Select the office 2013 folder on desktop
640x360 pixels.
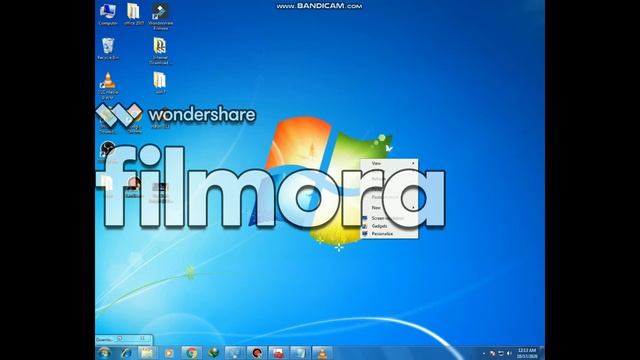[133, 14]
